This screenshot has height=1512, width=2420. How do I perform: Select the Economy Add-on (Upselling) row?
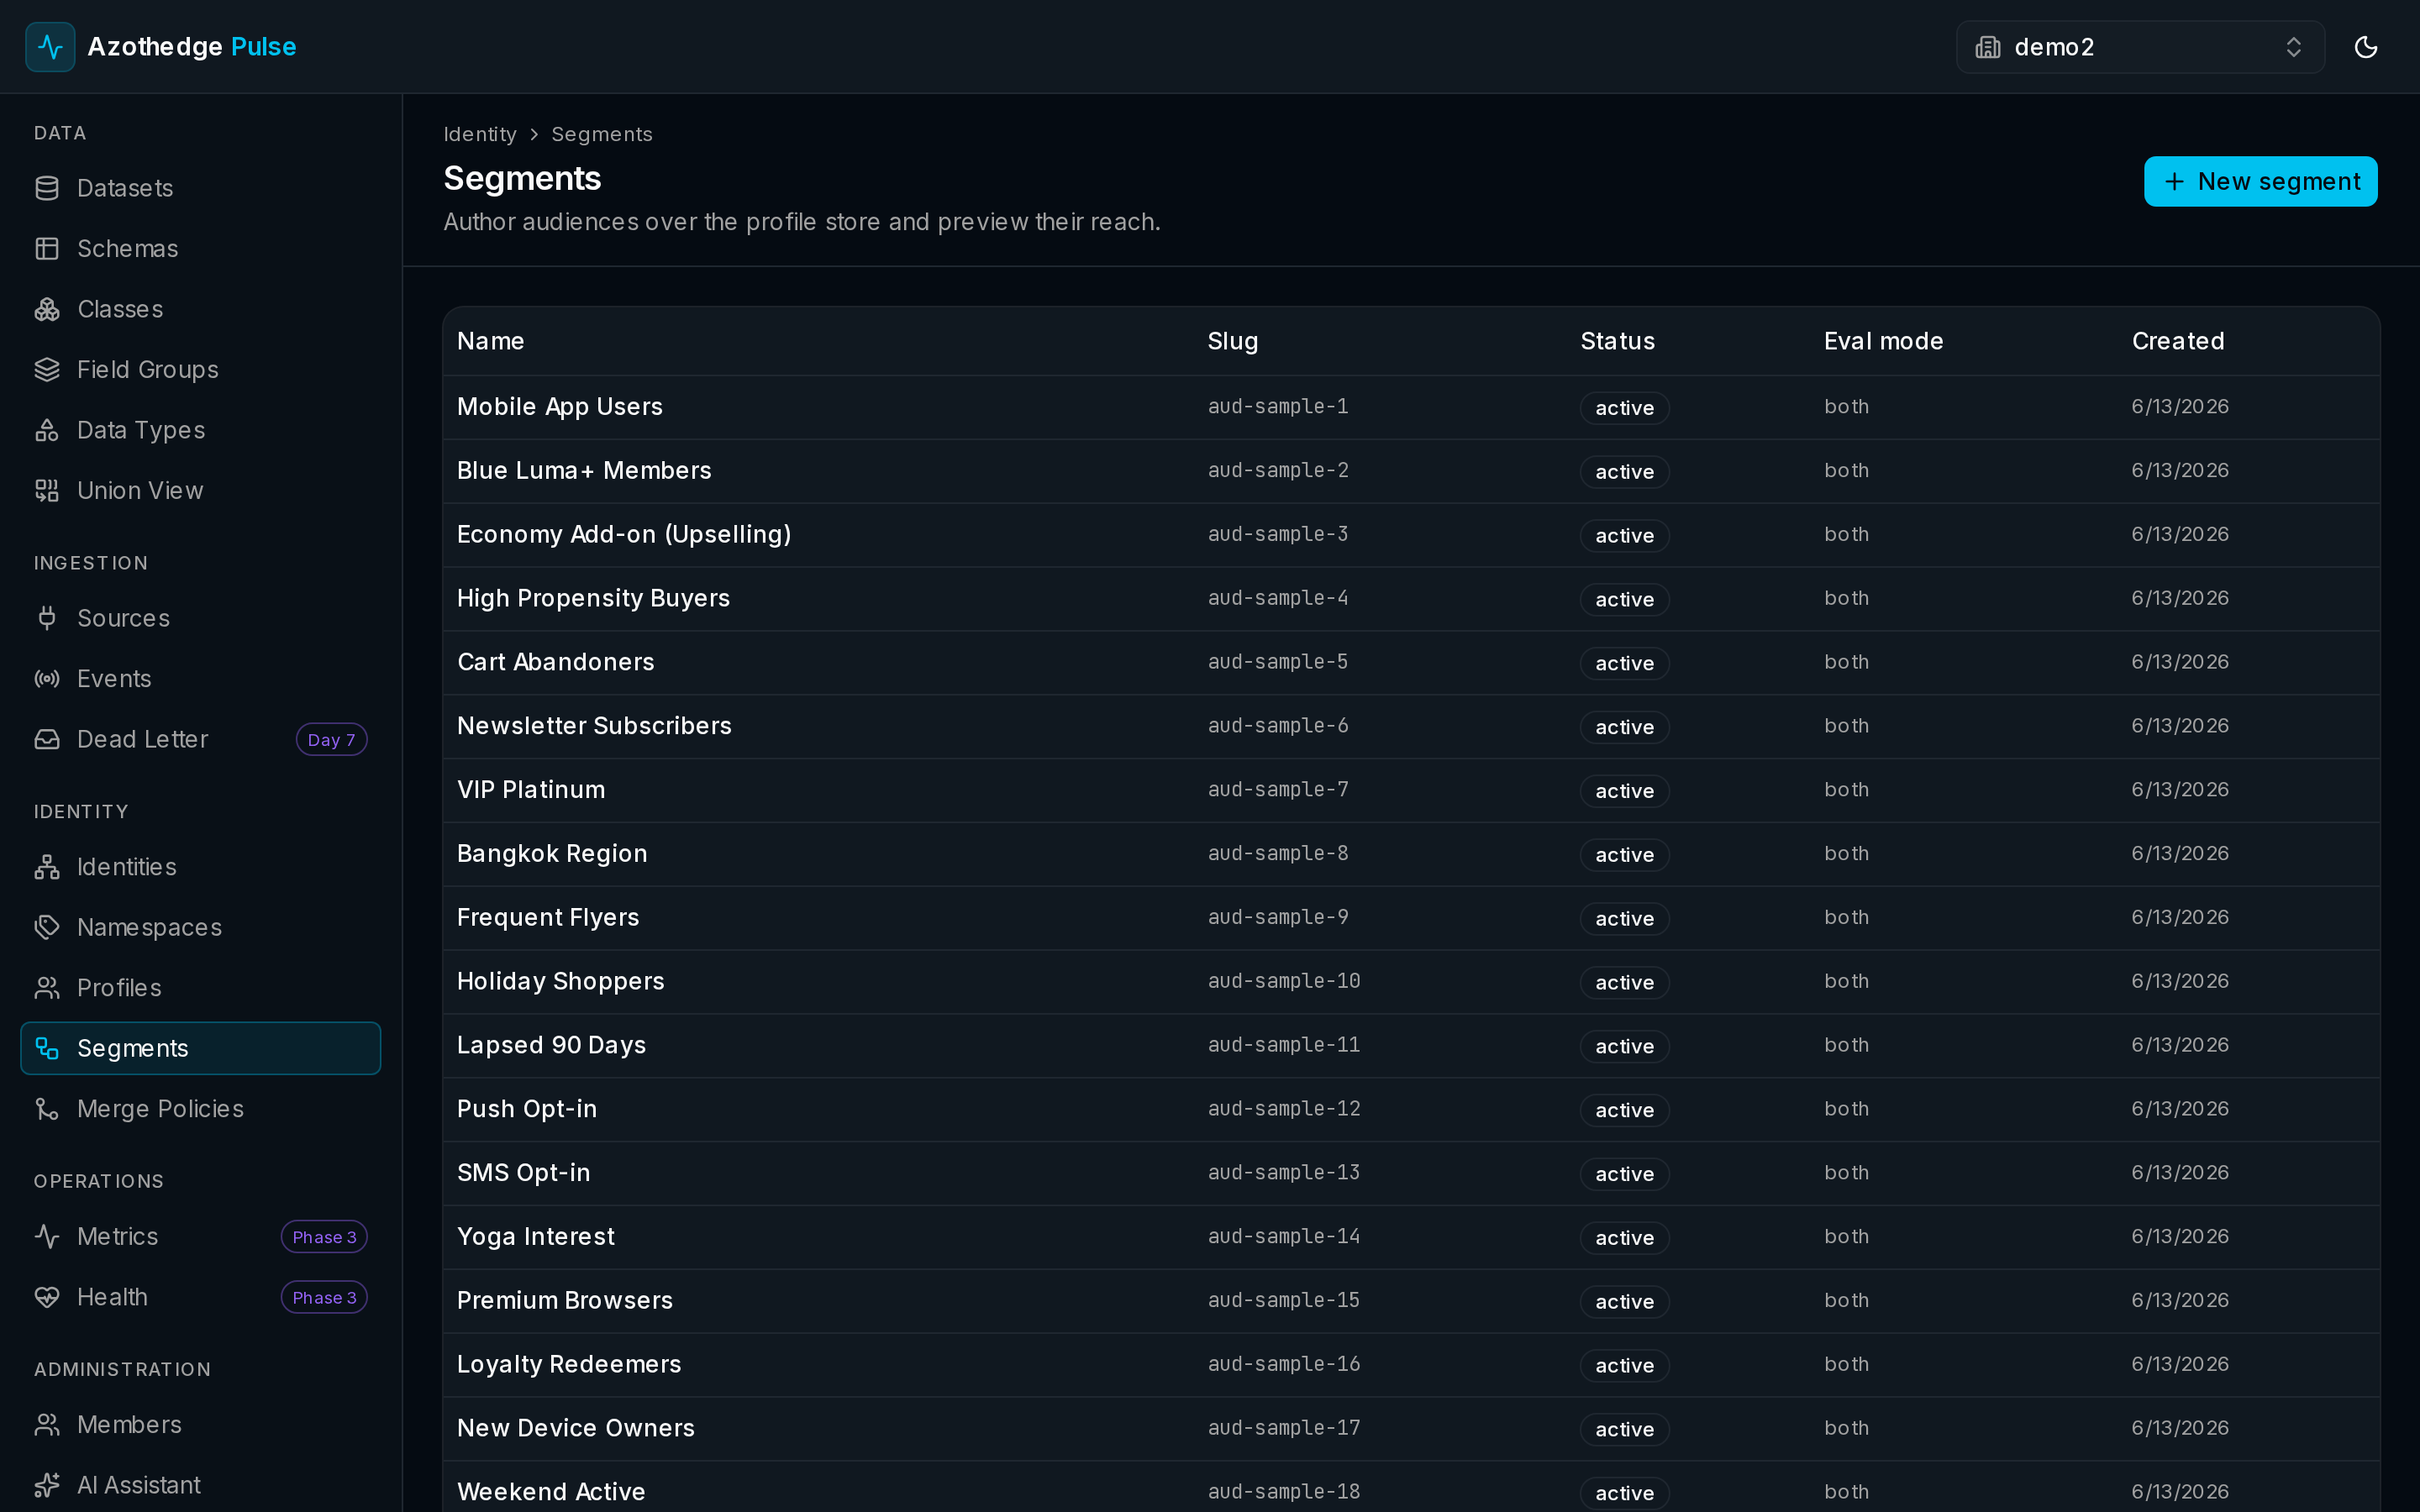pyautogui.click(x=1411, y=535)
